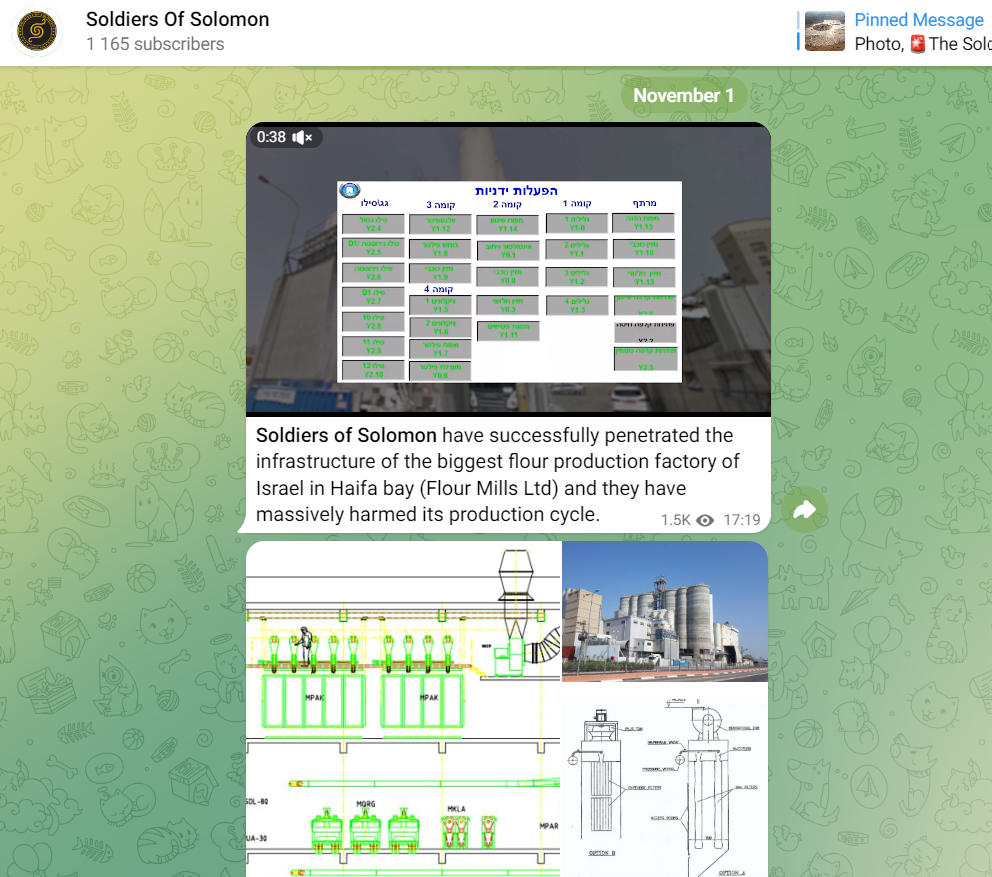This screenshot has height=877, width=992.
Task: Click the 0:38 video duration badge
Action: 271,137
